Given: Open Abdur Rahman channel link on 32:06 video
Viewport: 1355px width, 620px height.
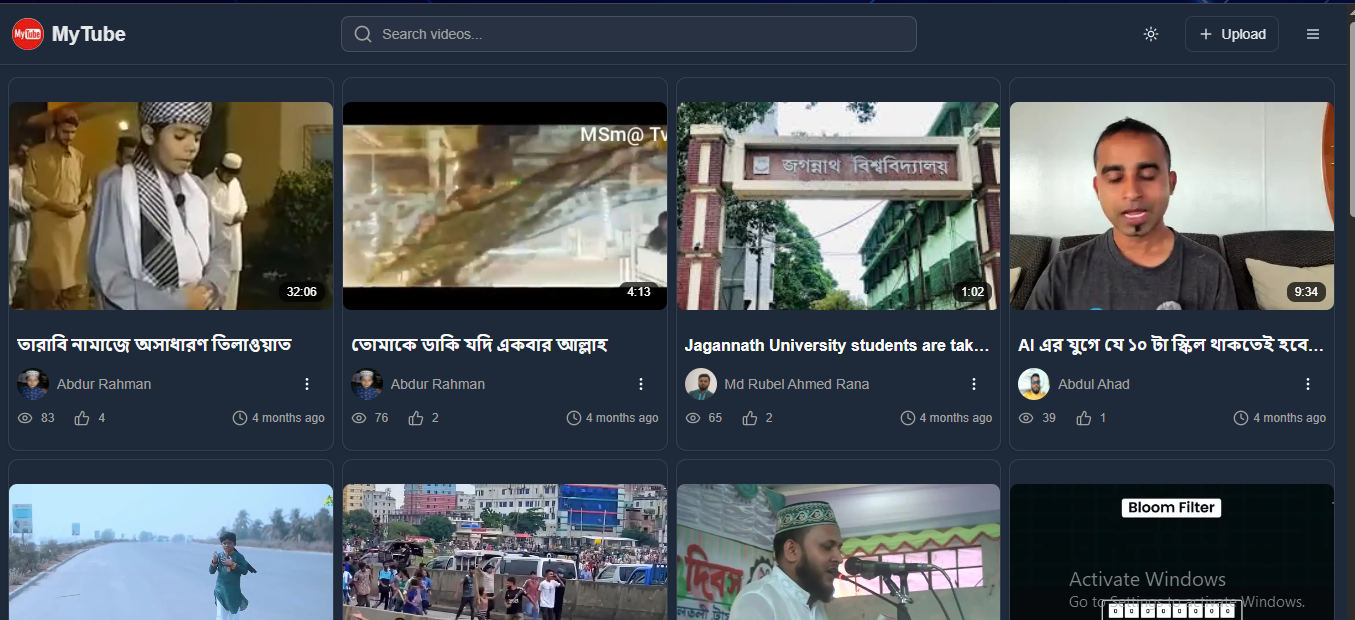Looking at the screenshot, I should (x=104, y=384).
